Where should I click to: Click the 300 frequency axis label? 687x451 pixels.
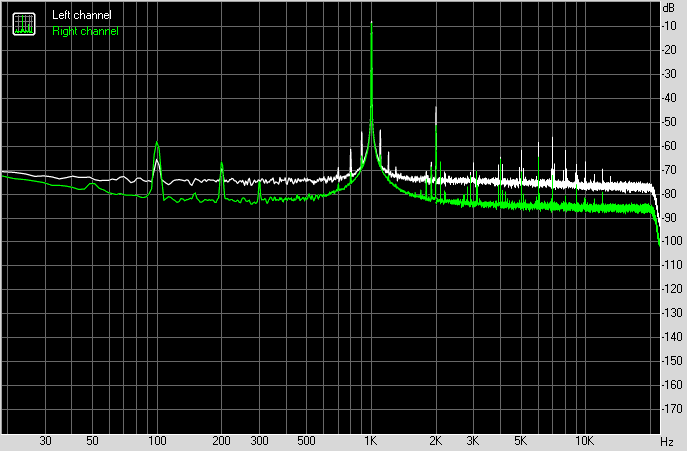[x=259, y=440]
